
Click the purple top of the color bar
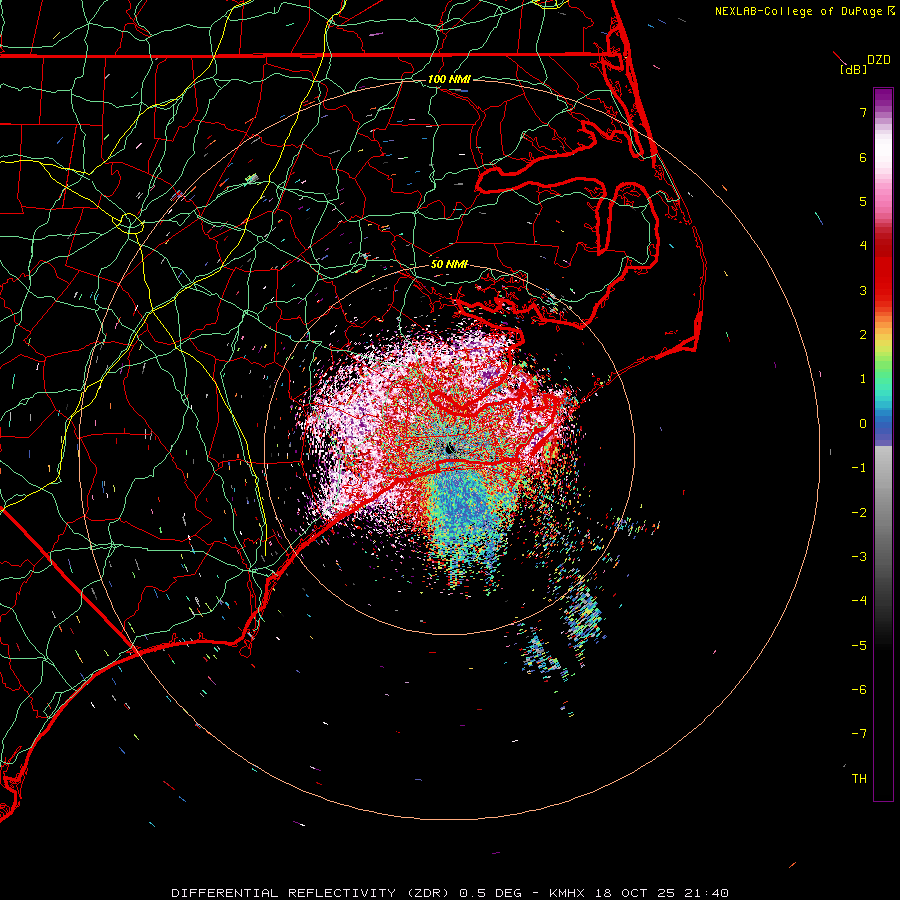[883, 98]
